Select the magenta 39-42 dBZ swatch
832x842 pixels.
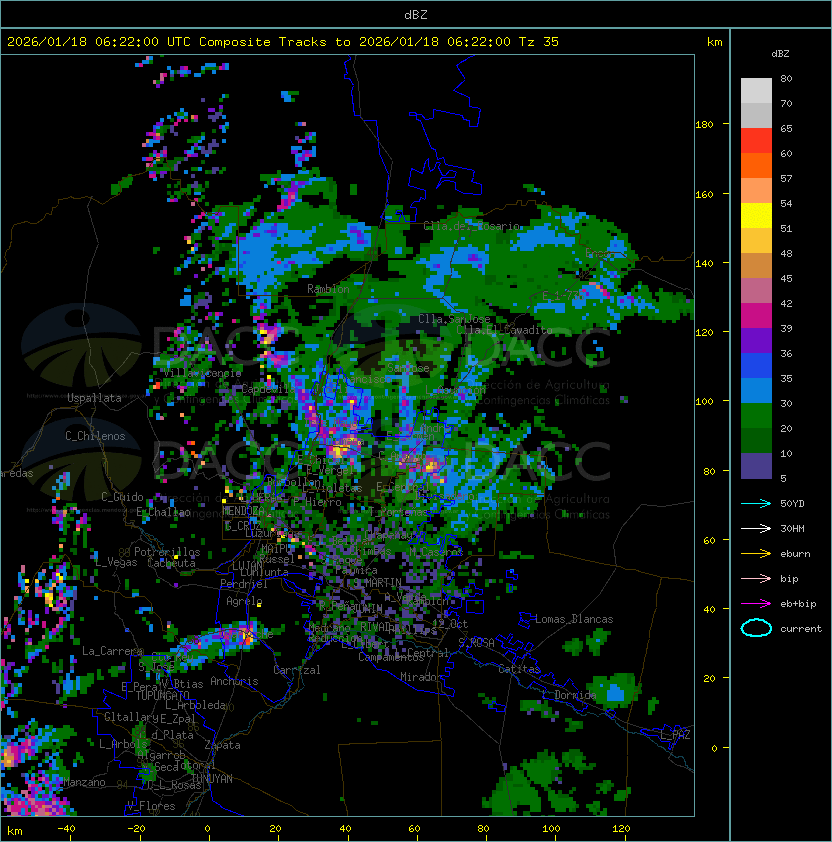tap(756, 316)
